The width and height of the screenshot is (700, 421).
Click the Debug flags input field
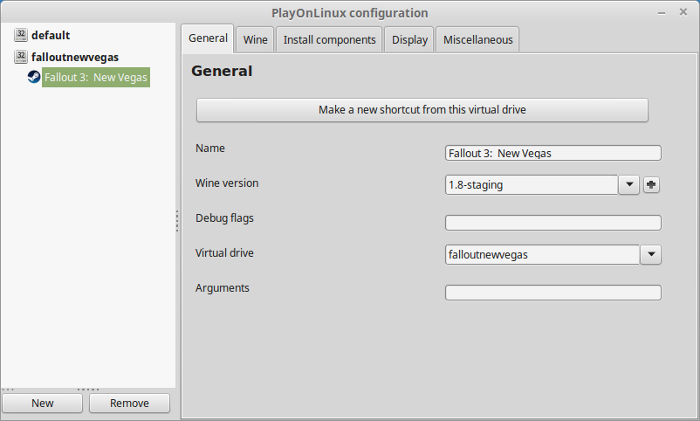pyautogui.click(x=553, y=223)
